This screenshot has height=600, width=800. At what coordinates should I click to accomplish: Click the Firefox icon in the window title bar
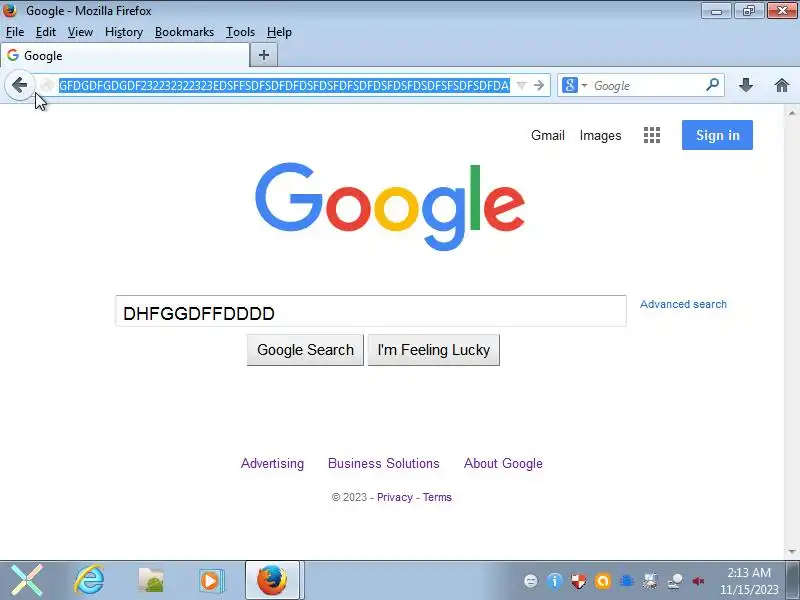[x=10, y=10]
